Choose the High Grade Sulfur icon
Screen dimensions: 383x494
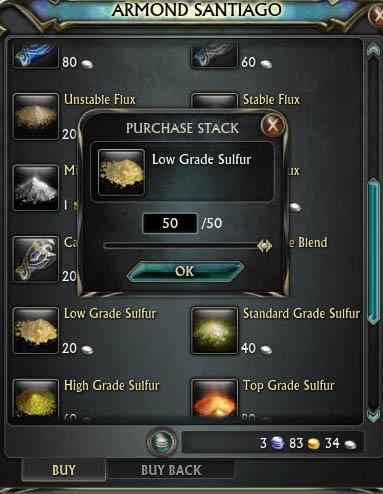tap(36, 398)
